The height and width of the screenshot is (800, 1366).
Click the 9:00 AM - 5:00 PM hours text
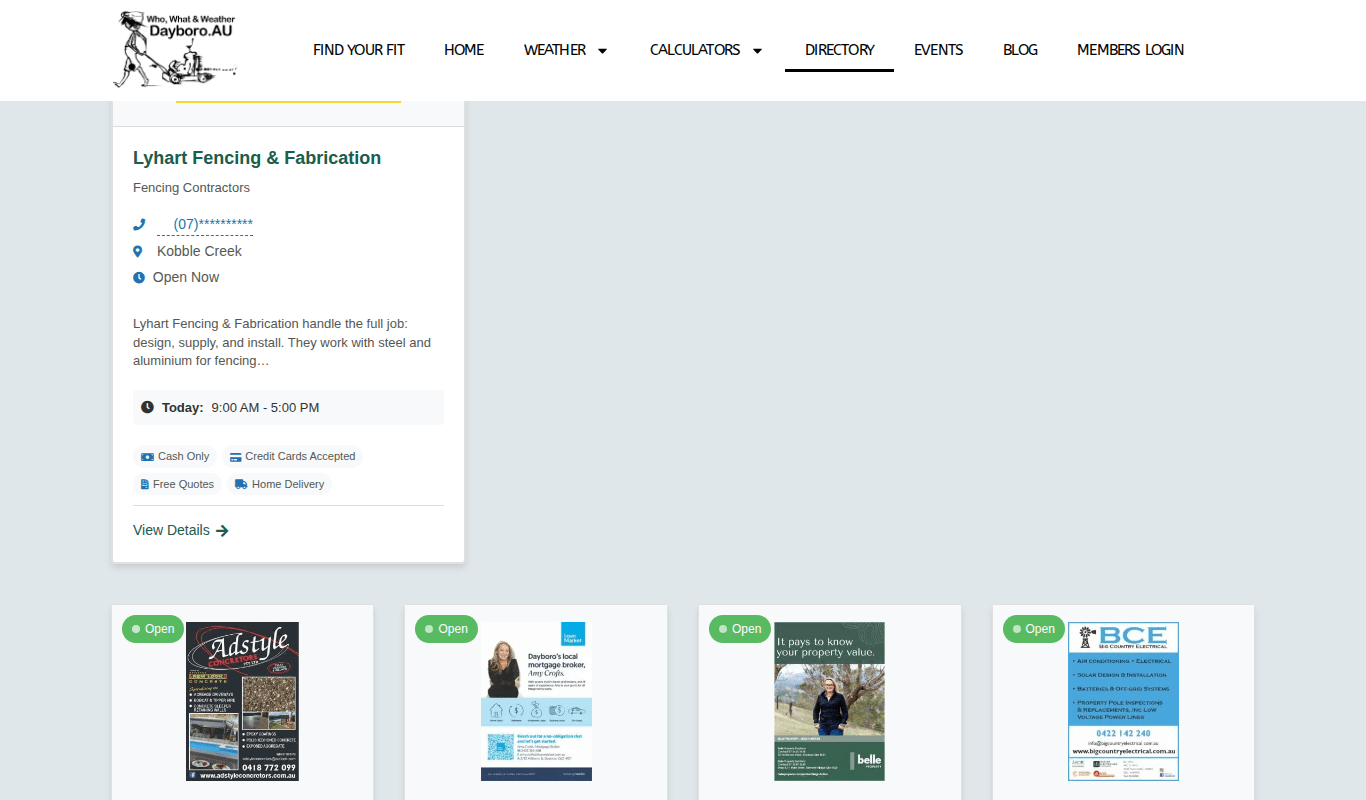pos(265,408)
